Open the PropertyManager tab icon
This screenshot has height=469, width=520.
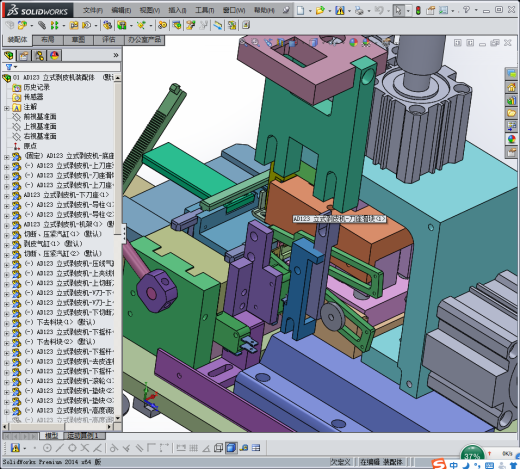(24, 55)
